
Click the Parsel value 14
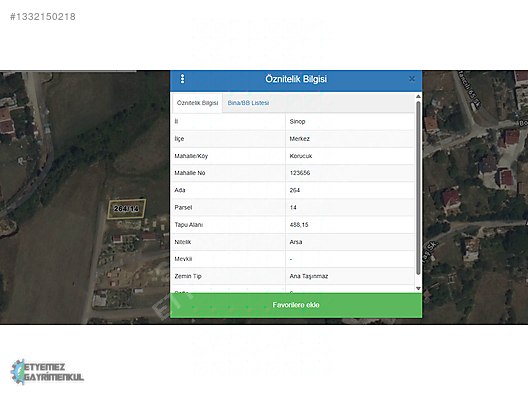[293, 207]
